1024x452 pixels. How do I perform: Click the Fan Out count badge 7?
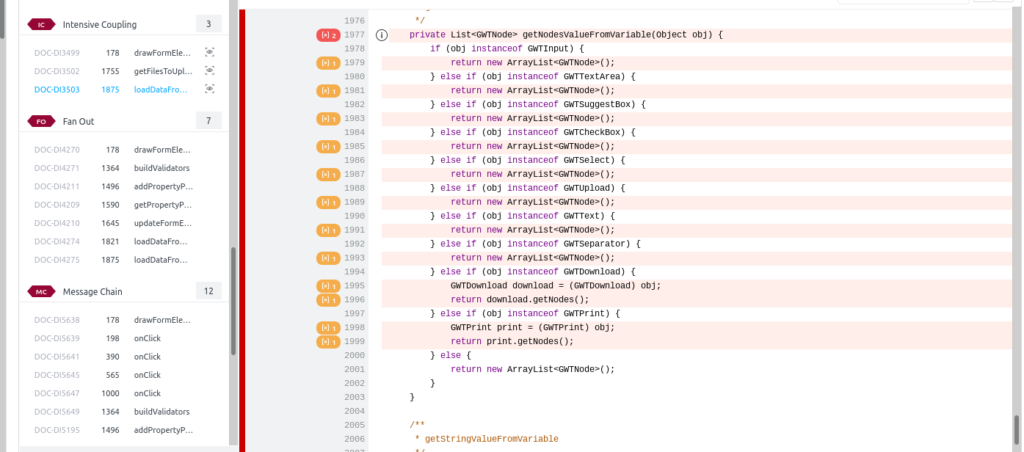click(208, 121)
